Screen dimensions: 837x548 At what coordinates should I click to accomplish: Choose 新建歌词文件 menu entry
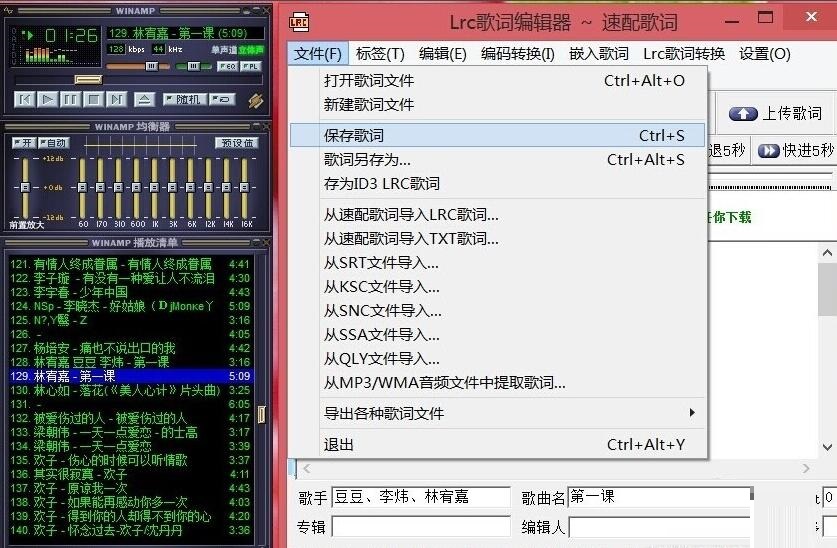[498, 105]
